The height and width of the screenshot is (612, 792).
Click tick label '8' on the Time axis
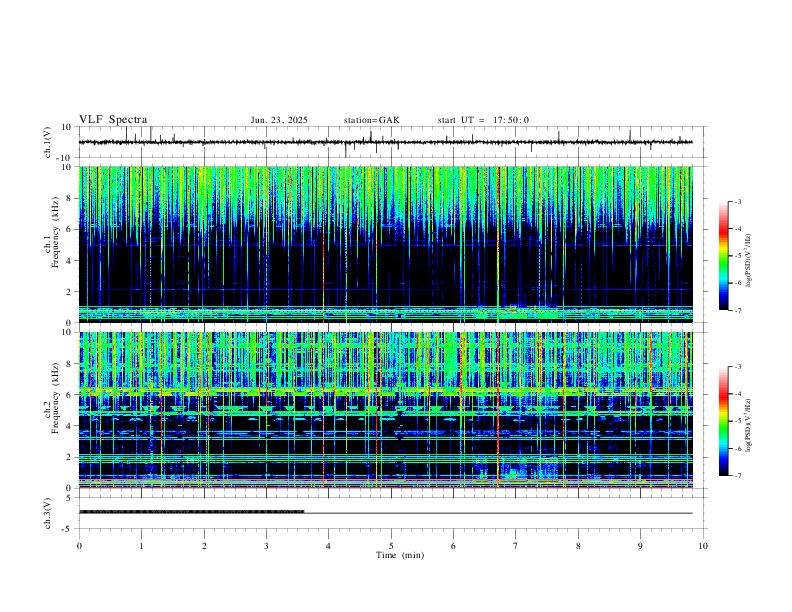578,546
